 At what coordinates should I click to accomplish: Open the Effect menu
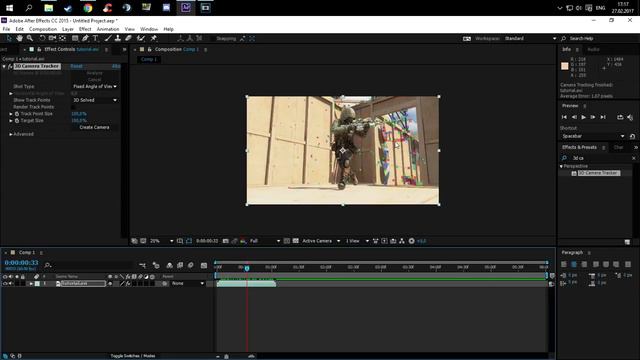(85, 29)
